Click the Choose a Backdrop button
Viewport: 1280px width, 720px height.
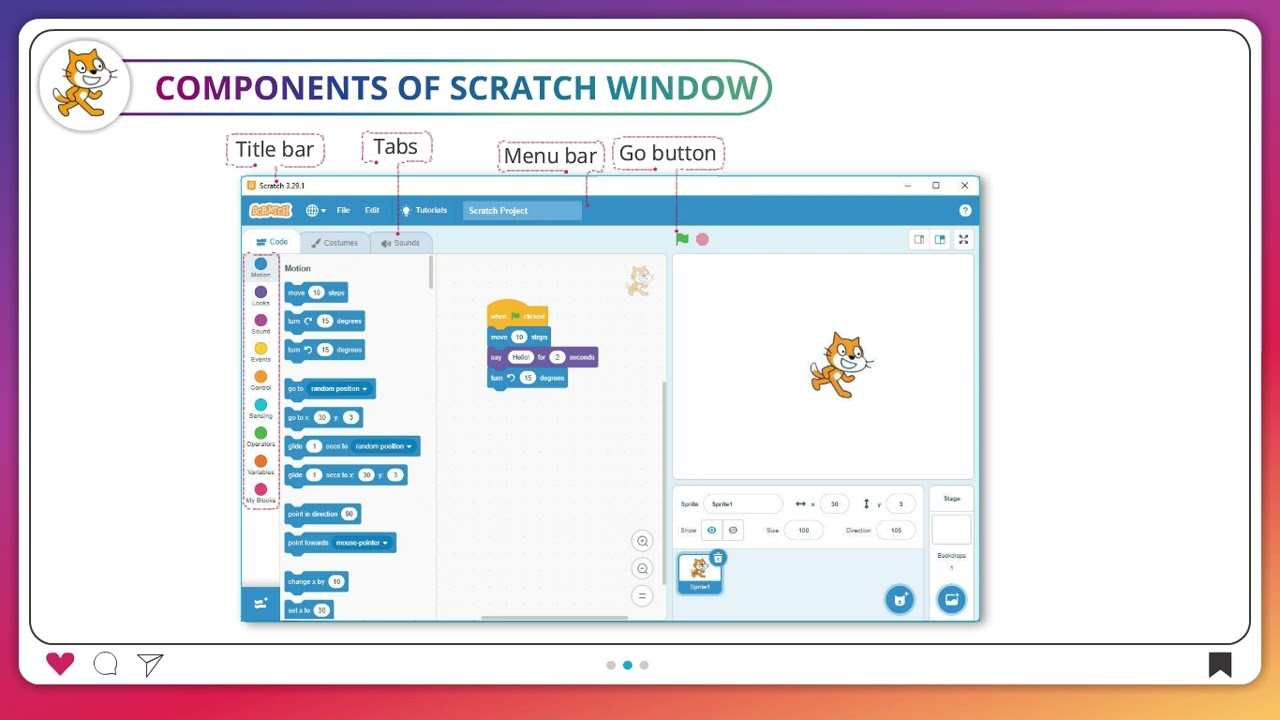pyautogui.click(x=951, y=599)
